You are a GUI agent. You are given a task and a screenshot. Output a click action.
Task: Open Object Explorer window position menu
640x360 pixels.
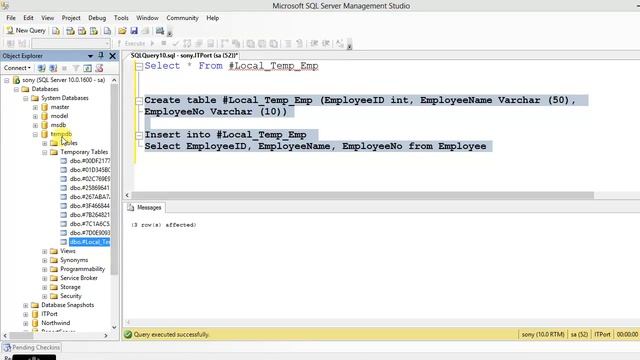coord(90,56)
